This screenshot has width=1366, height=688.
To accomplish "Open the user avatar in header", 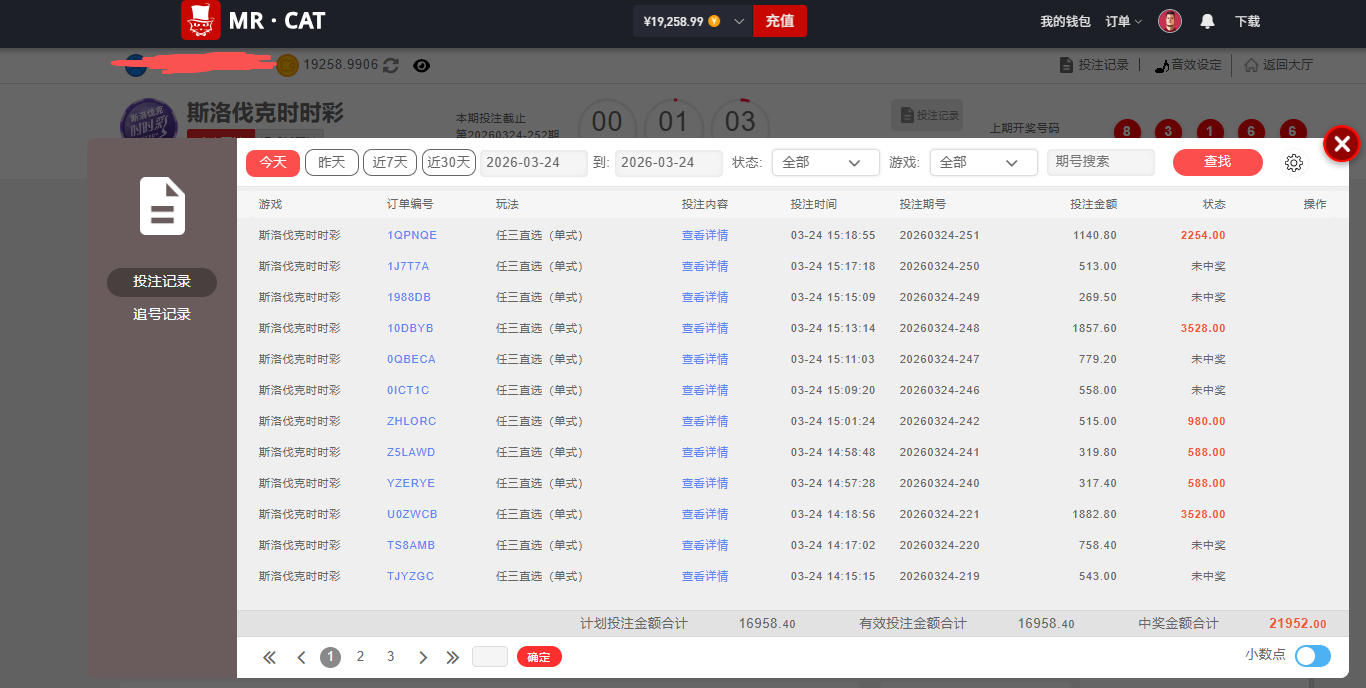I will coord(1169,21).
